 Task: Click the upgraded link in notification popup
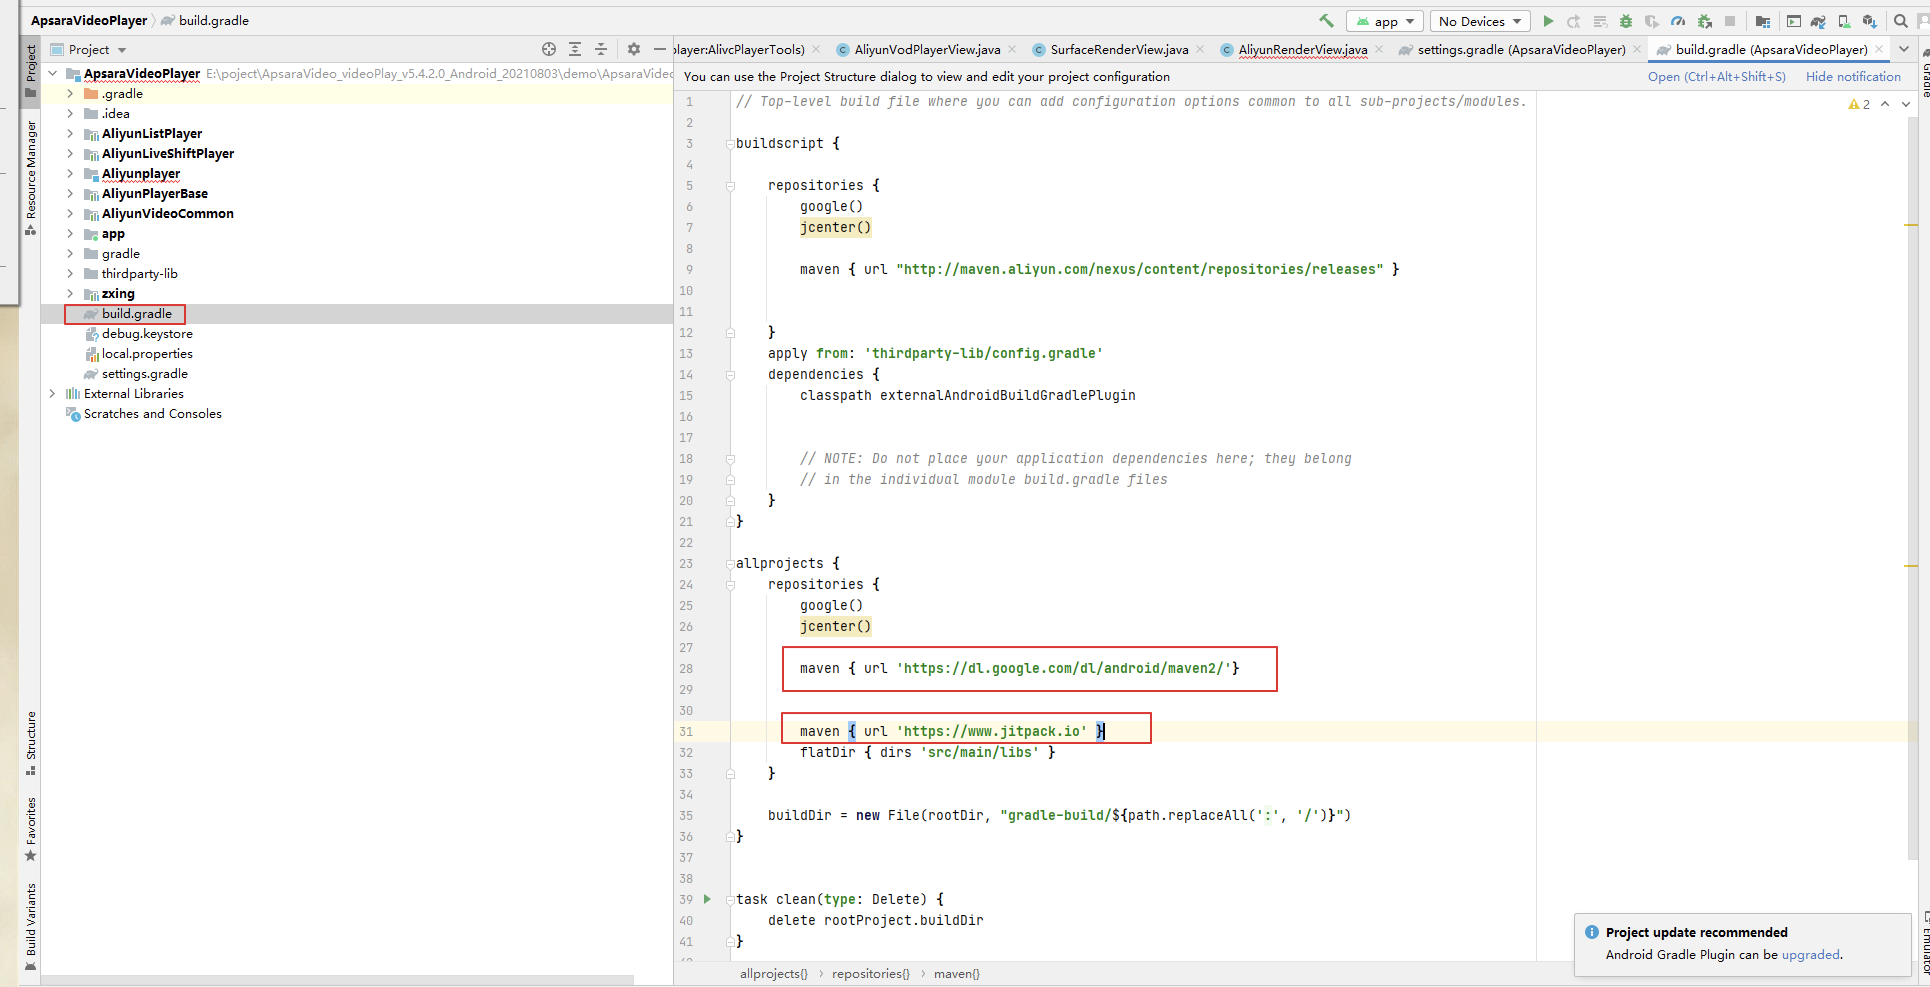click(x=1810, y=955)
